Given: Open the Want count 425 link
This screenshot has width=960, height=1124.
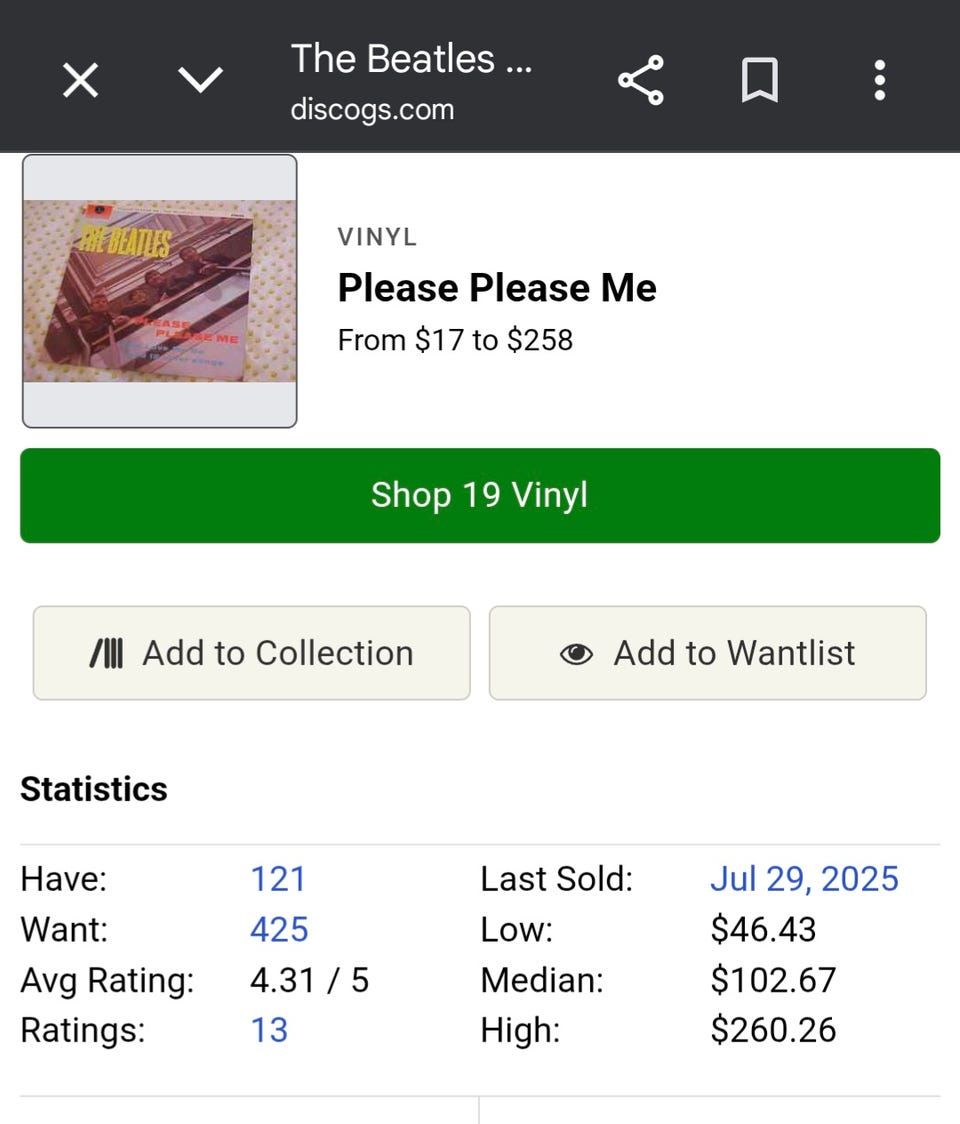Looking at the screenshot, I should coord(279,929).
